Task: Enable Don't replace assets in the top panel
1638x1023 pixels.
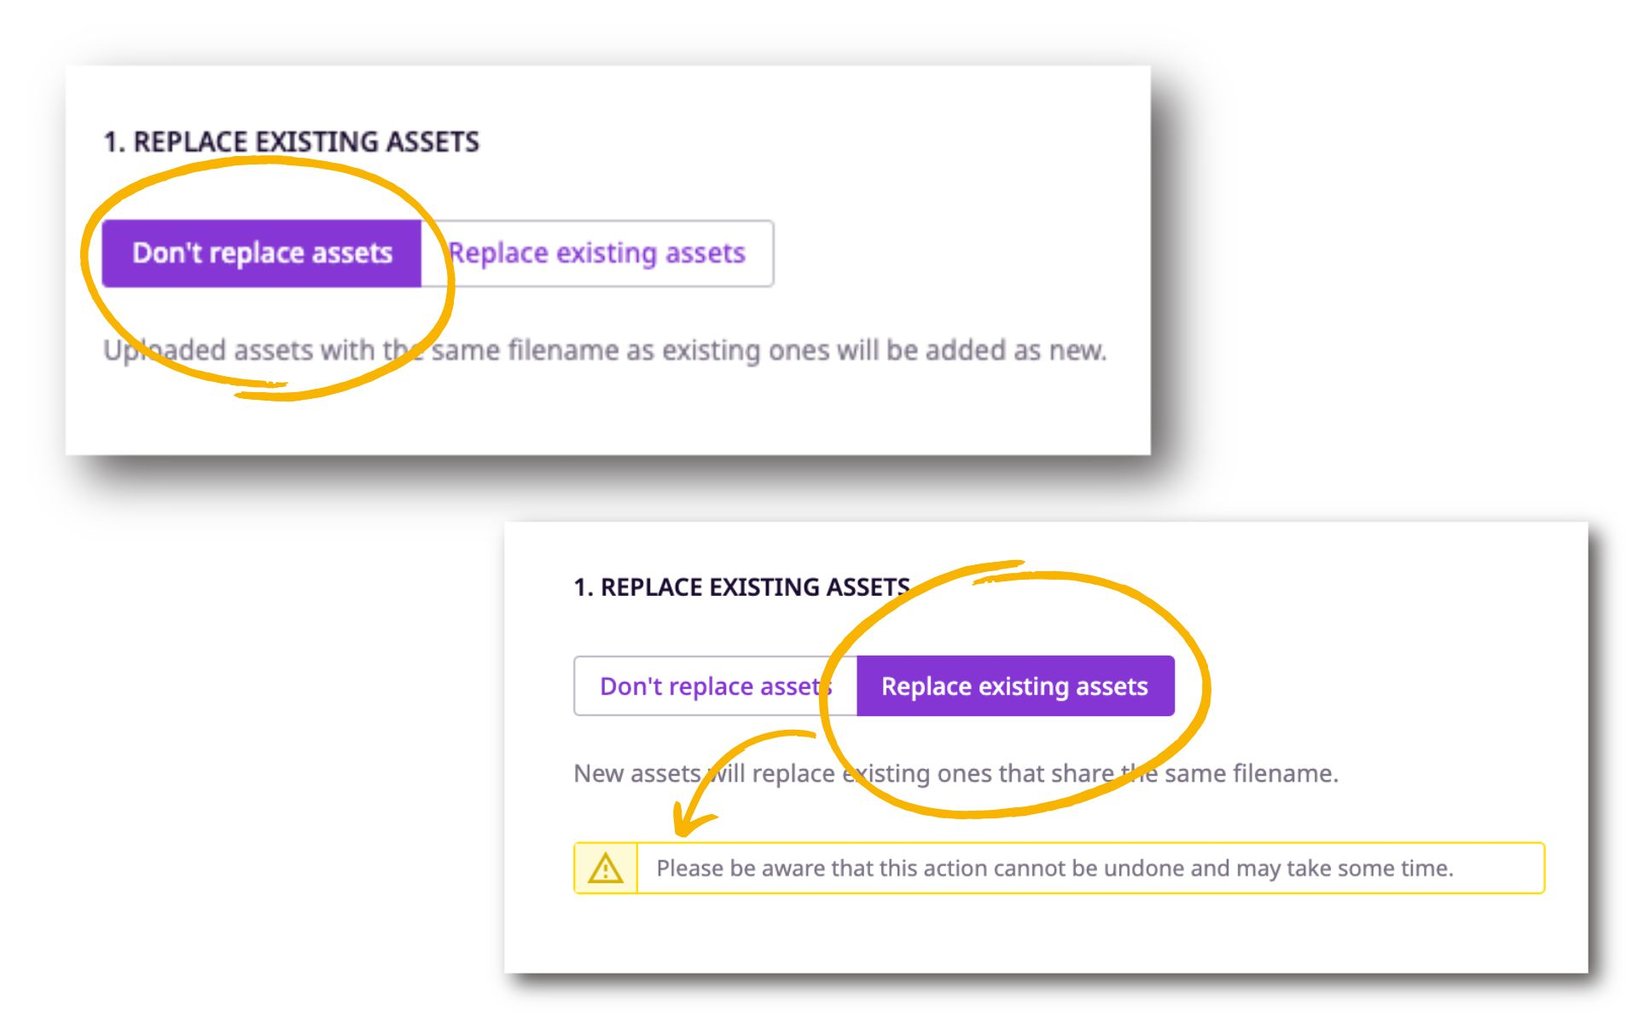Action: (x=262, y=253)
